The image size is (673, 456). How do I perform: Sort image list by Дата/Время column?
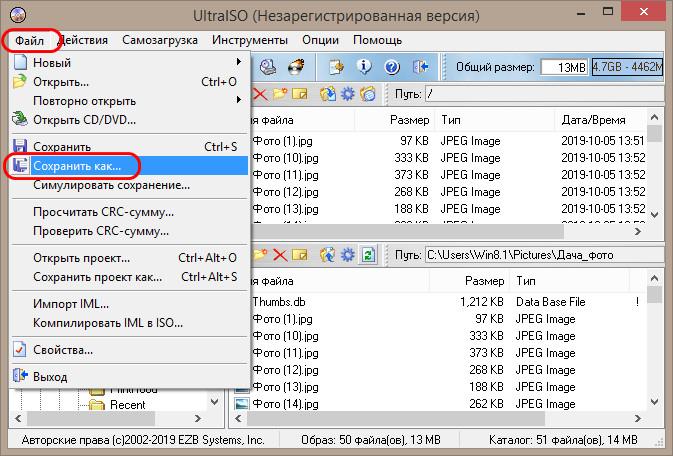(x=600, y=120)
